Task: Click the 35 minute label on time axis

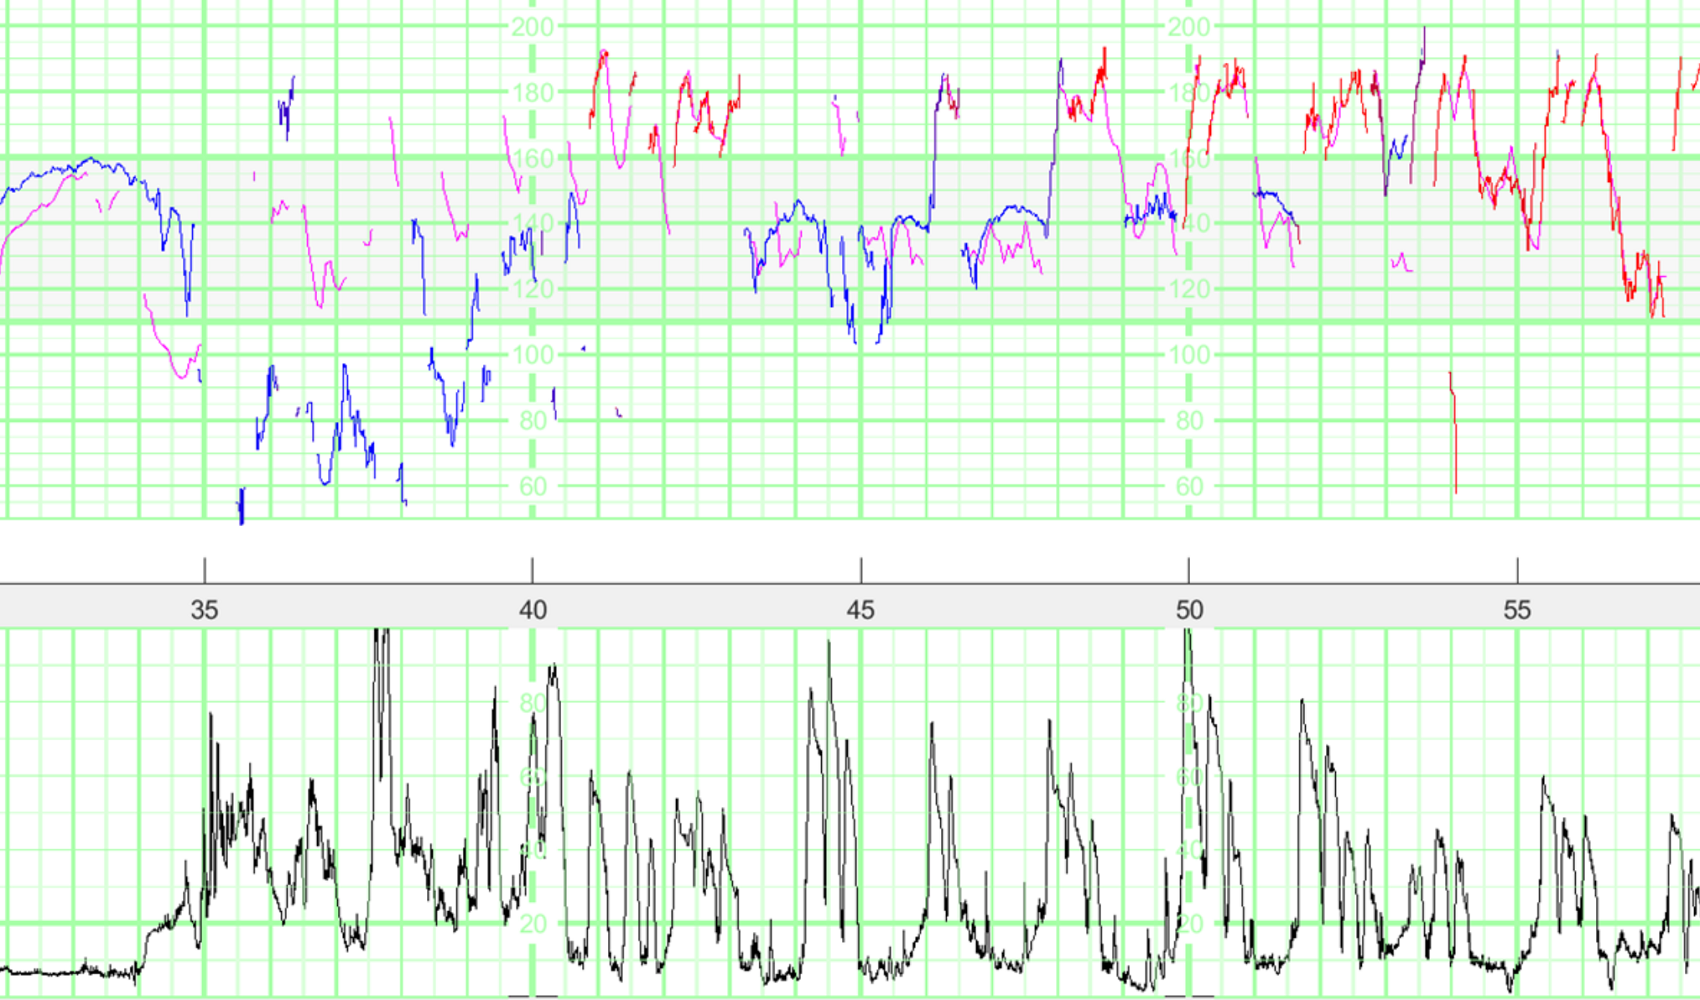Action: [x=204, y=610]
